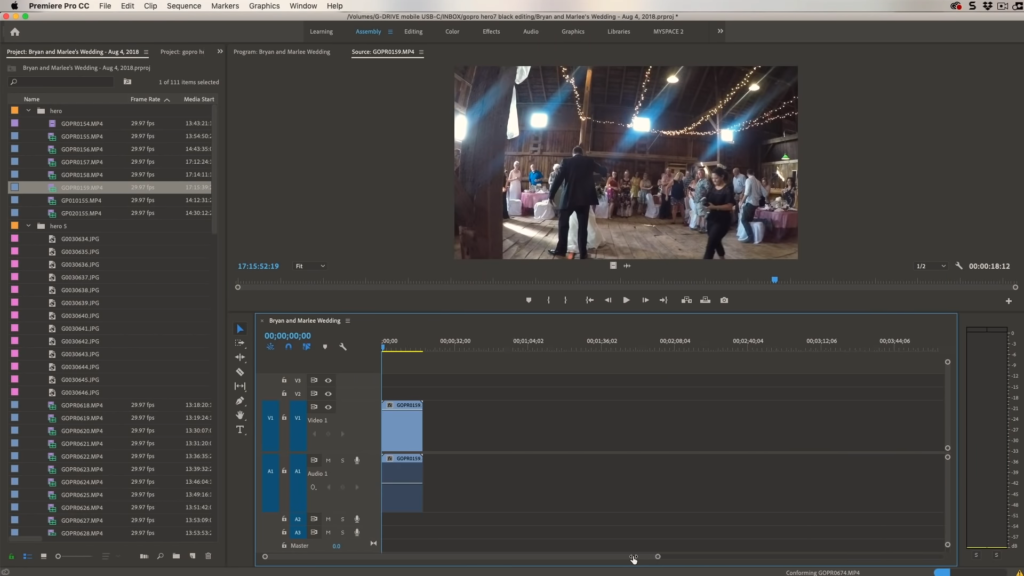Click the Home icon in workspace bar

15,32
